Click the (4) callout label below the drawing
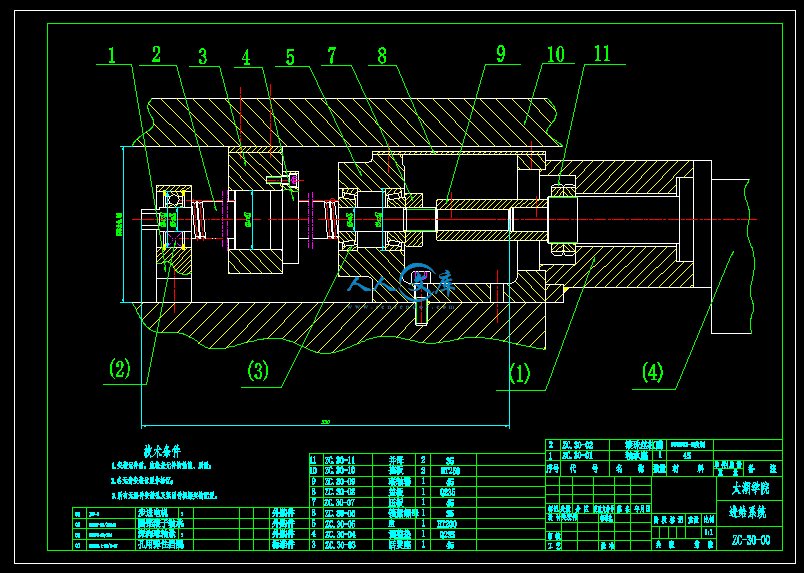804x573 pixels. 653,372
